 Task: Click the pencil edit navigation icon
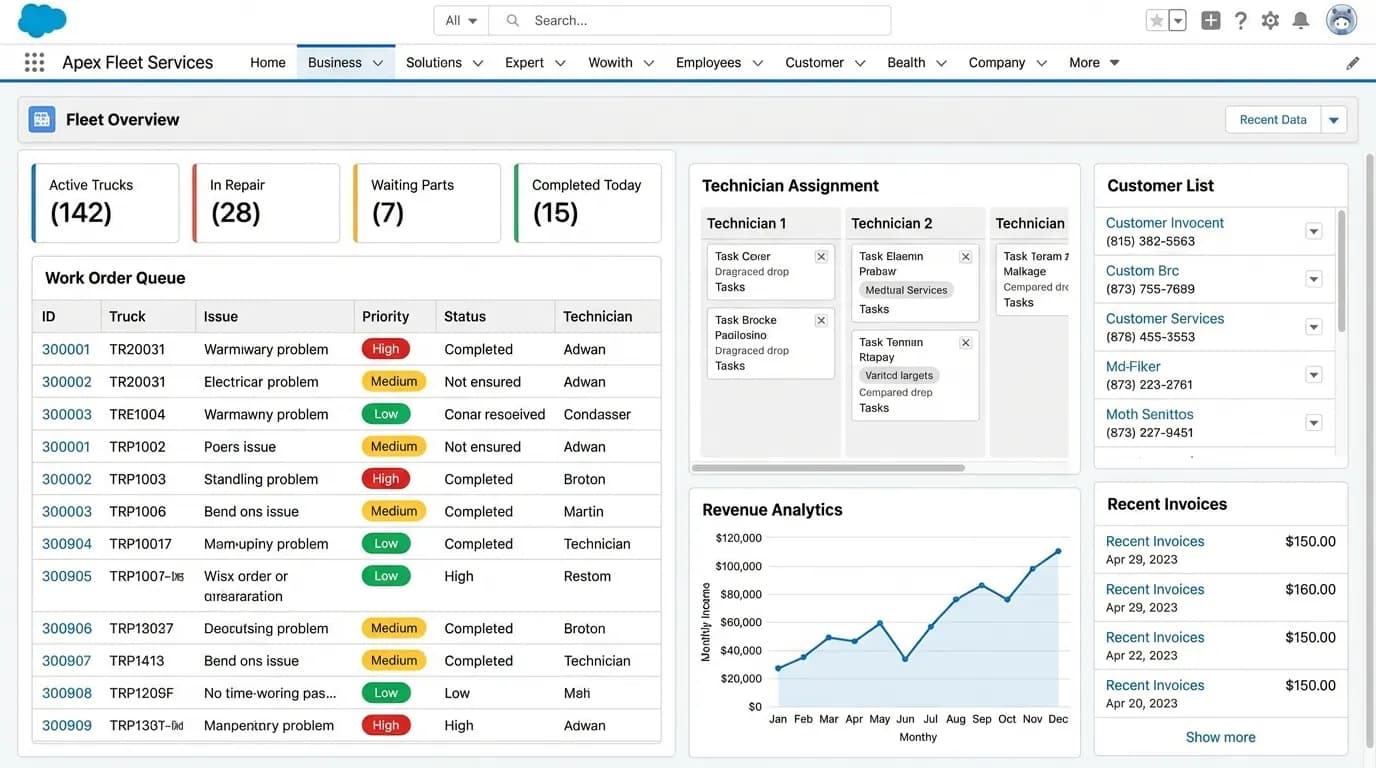point(1353,63)
